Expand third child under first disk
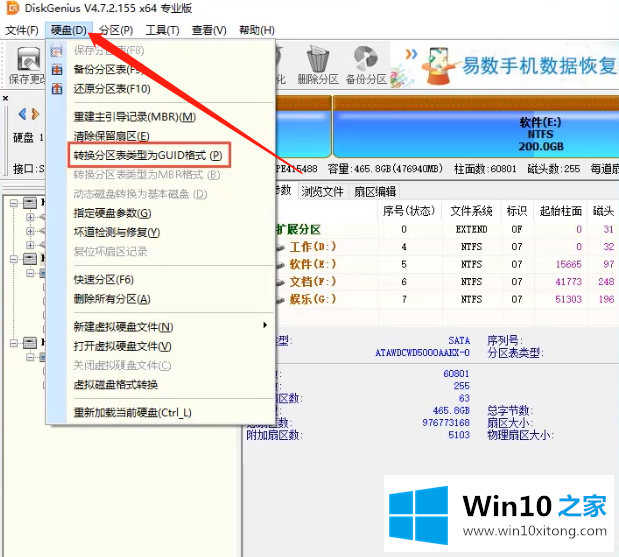The image size is (619, 557). [30, 244]
